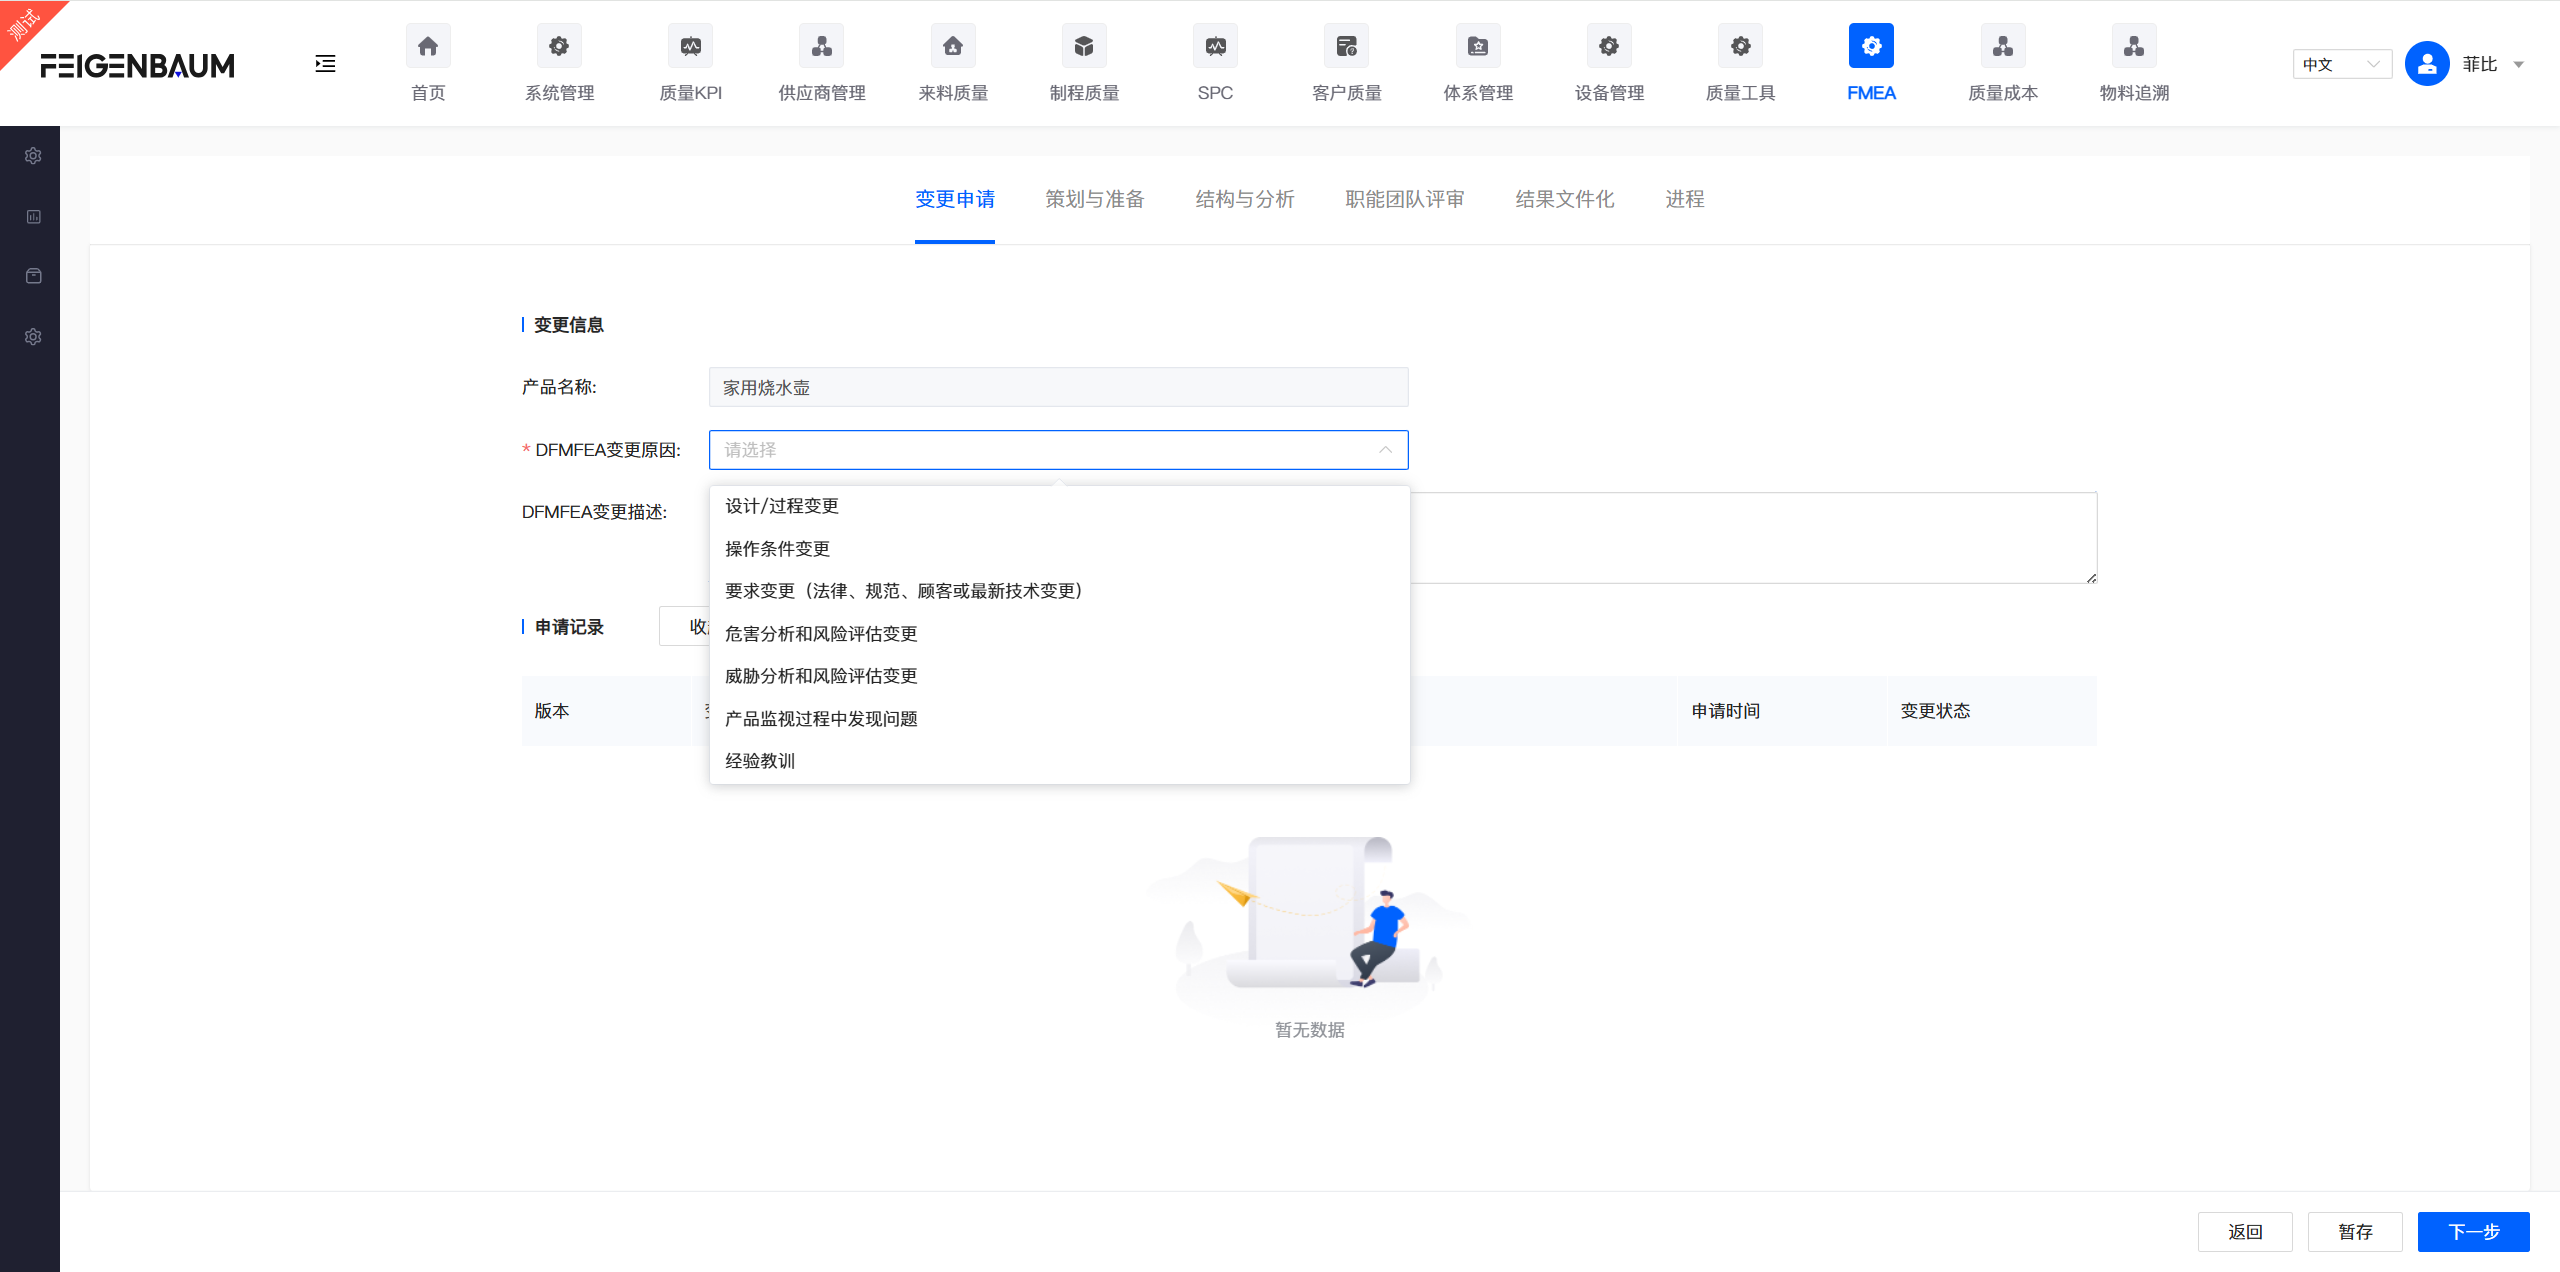Open the bar chart icon in left sidebar
This screenshot has width=2560, height=1272.
[x=33, y=216]
